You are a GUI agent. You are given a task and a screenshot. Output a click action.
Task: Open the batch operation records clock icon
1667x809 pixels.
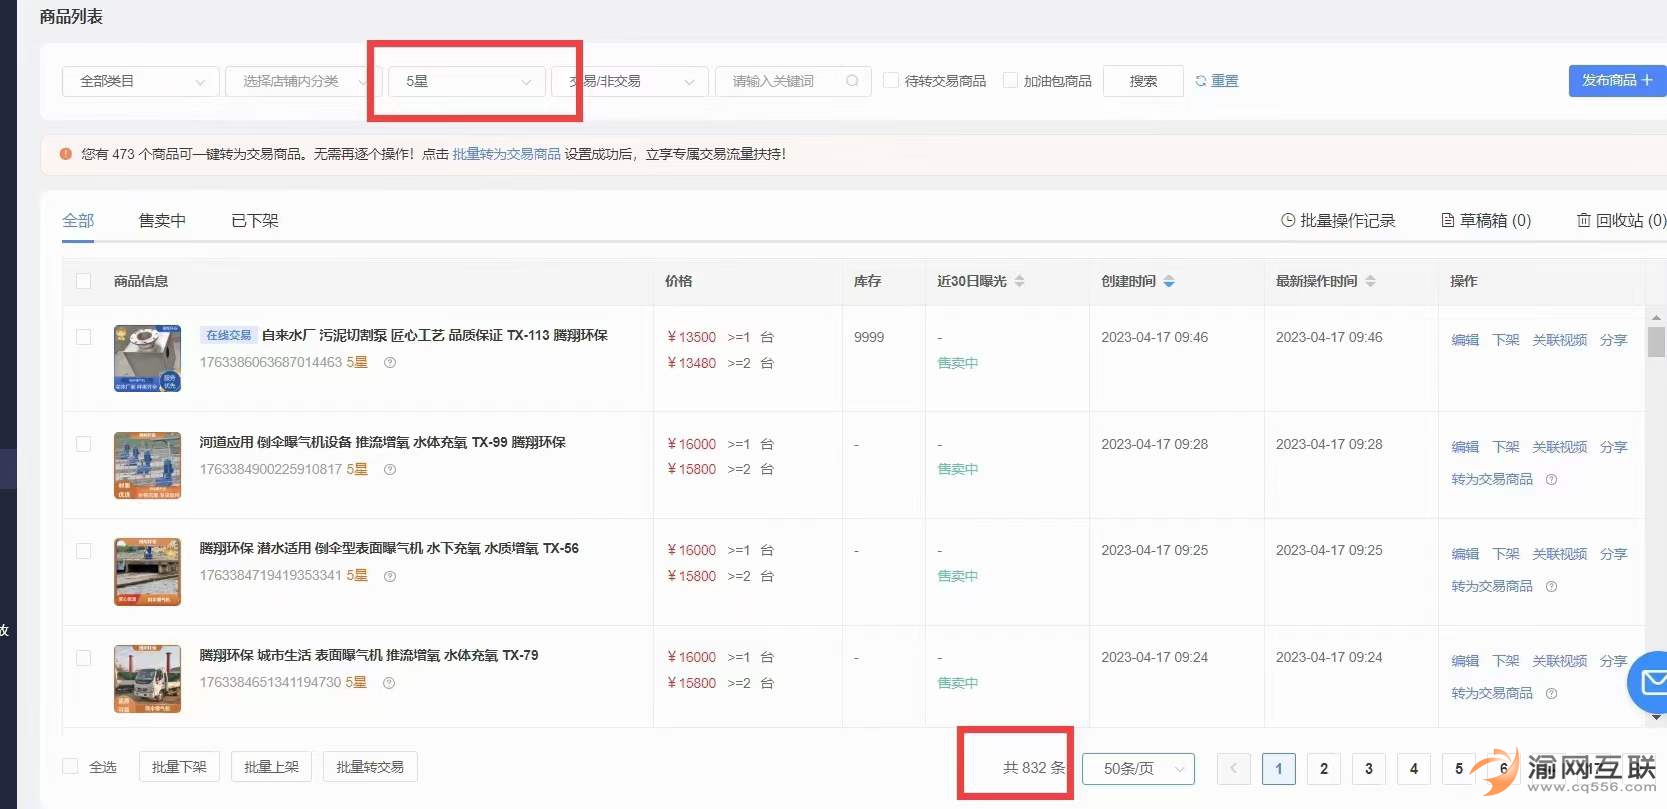pyautogui.click(x=1288, y=220)
